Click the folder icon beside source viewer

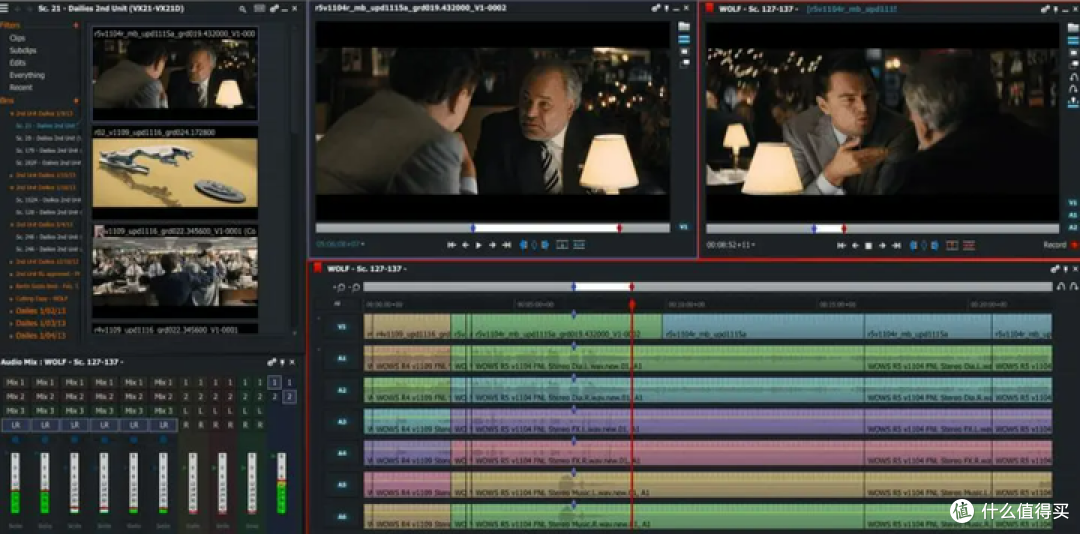pos(684,27)
